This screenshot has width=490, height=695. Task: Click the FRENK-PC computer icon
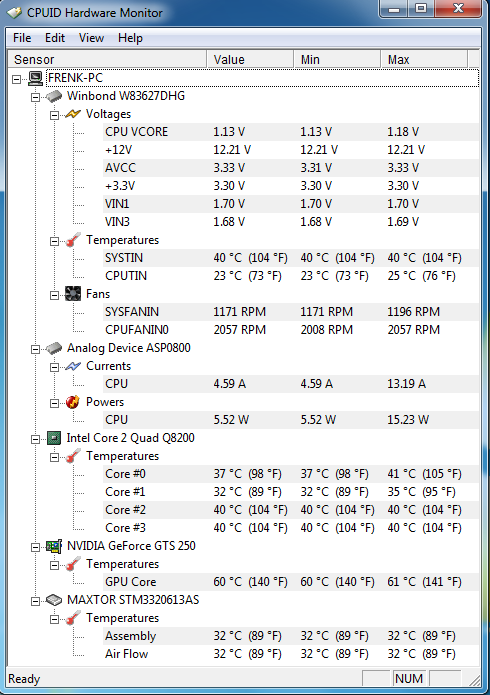point(35,78)
